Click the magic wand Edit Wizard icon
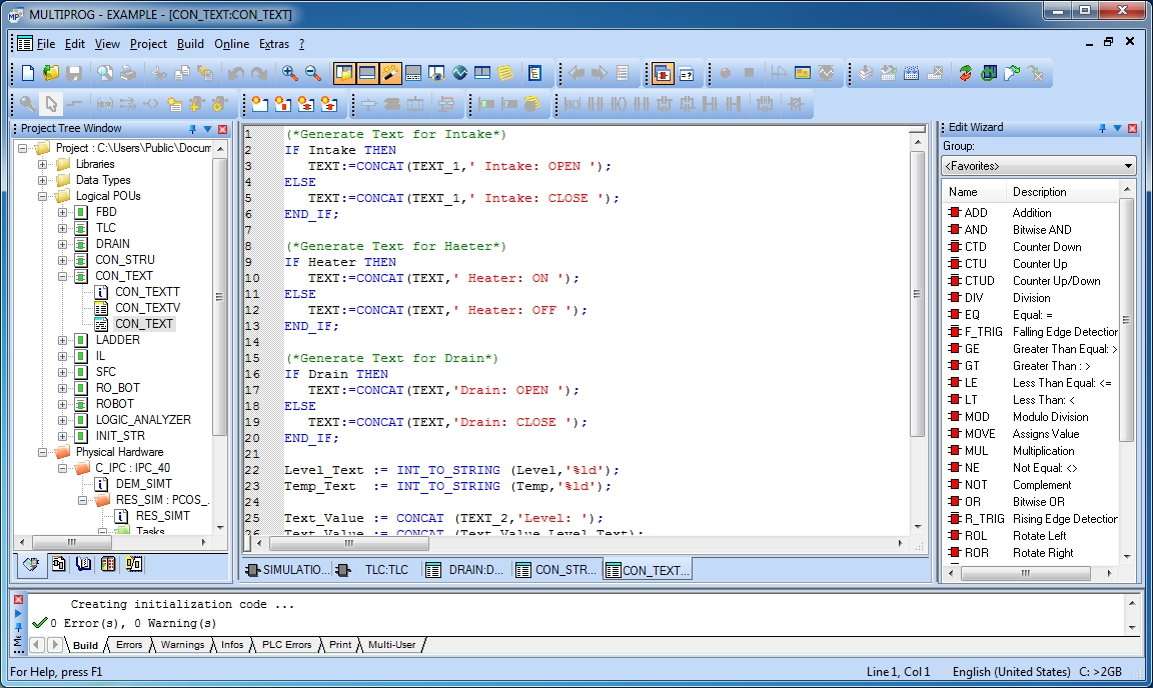The height and width of the screenshot is (688, 1153). pyautogui.click(x=391, y=73)
